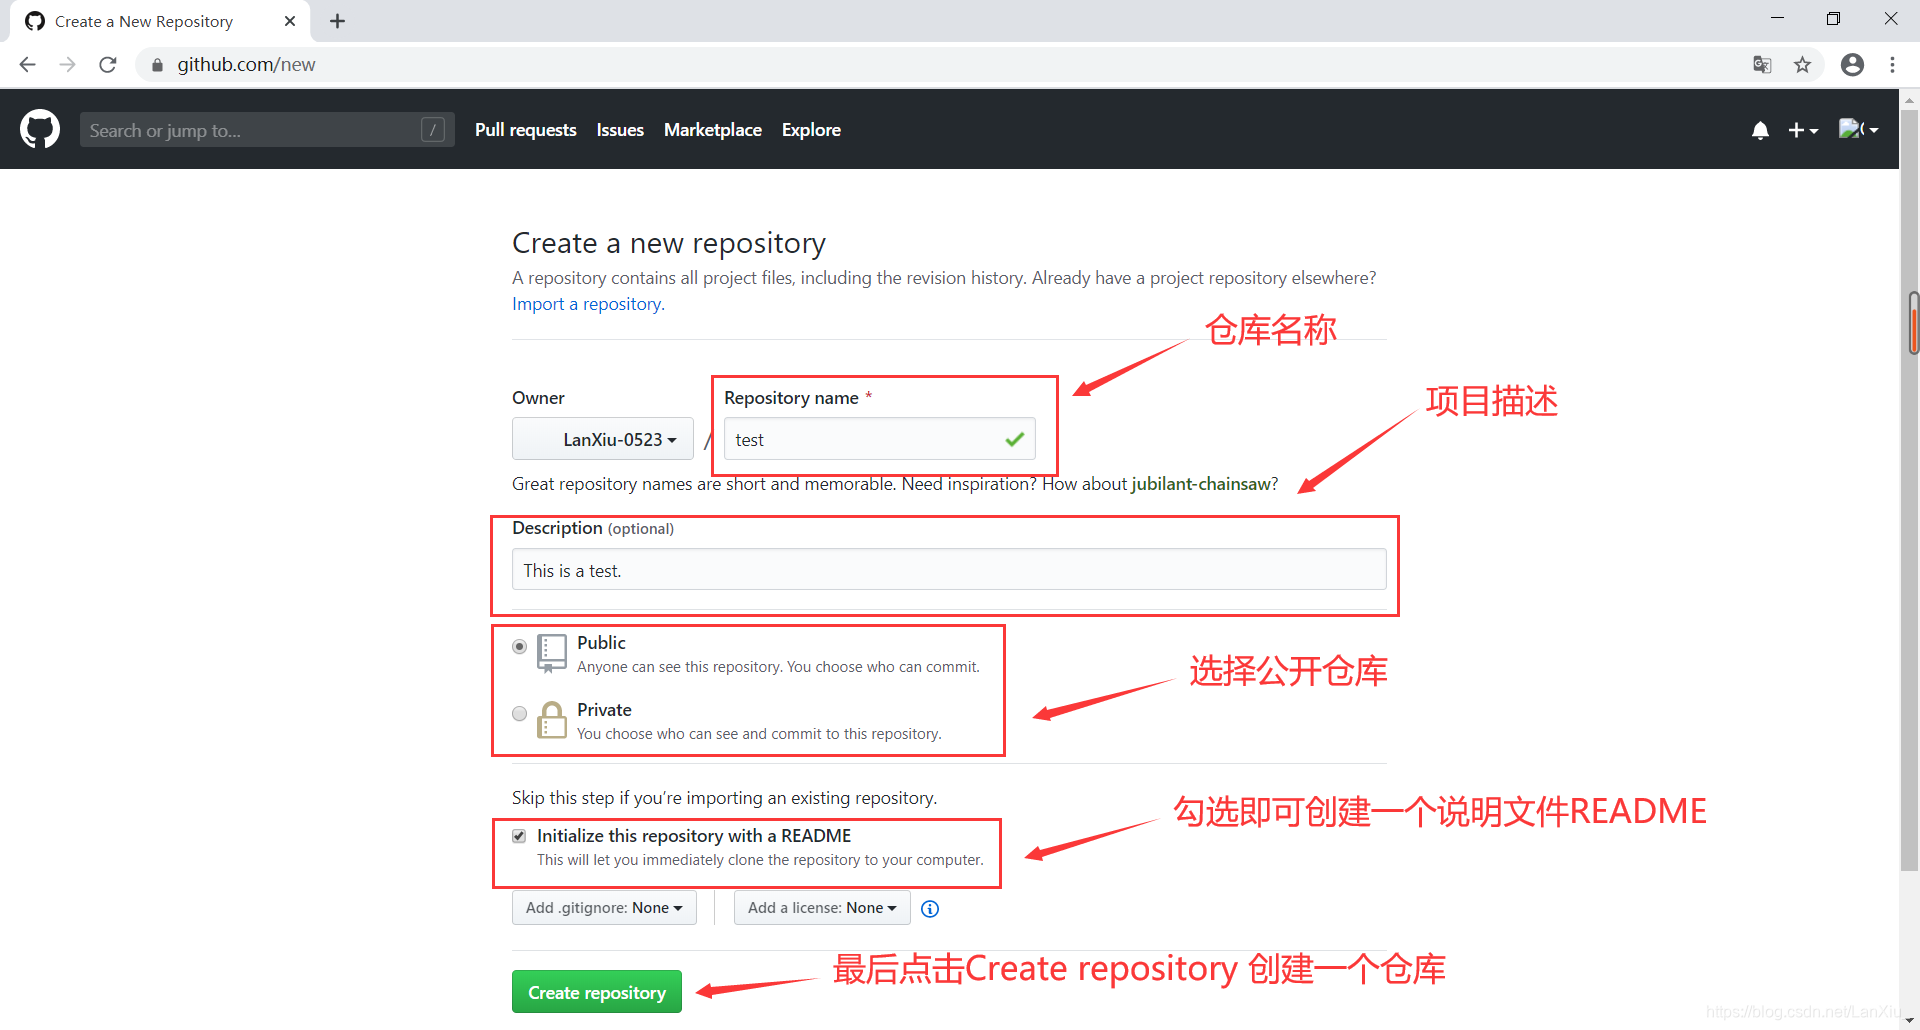Click the scrollbar up arrow
This screenshot has height=1030, width=1920.
tap(1910, 100)
